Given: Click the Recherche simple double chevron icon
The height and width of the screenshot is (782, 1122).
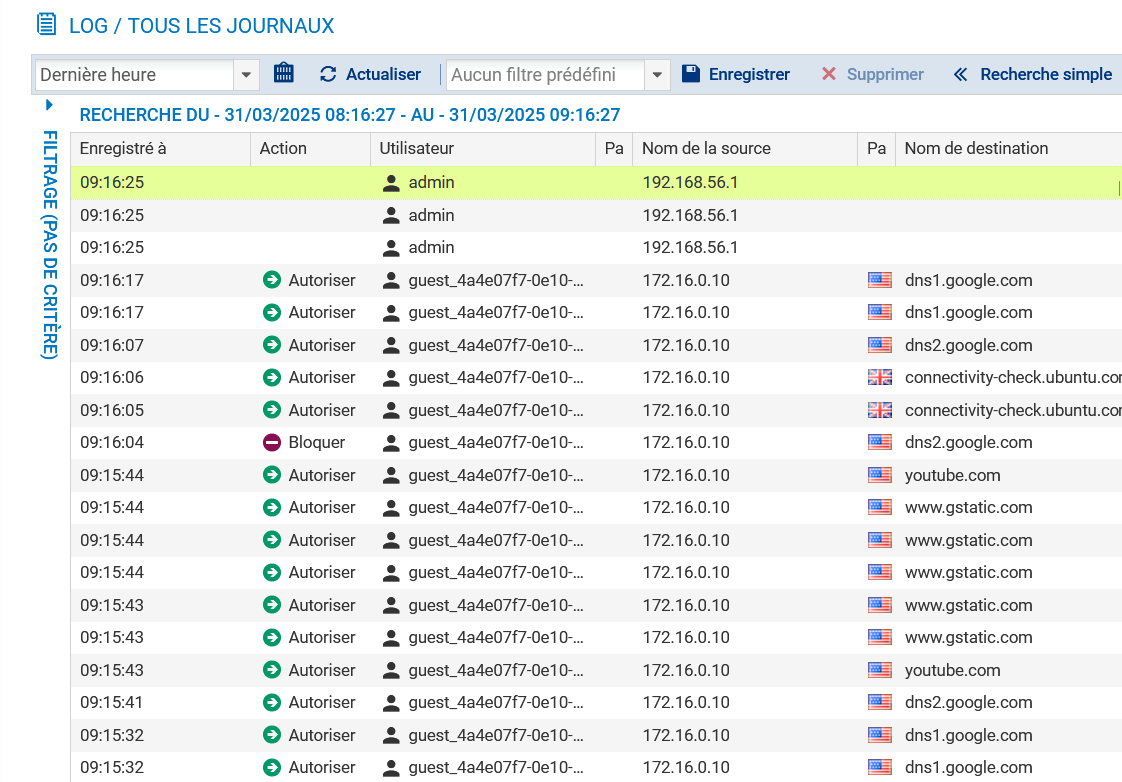Looking at the screenshot, I should pyautogui.click(x=960, y=74).
